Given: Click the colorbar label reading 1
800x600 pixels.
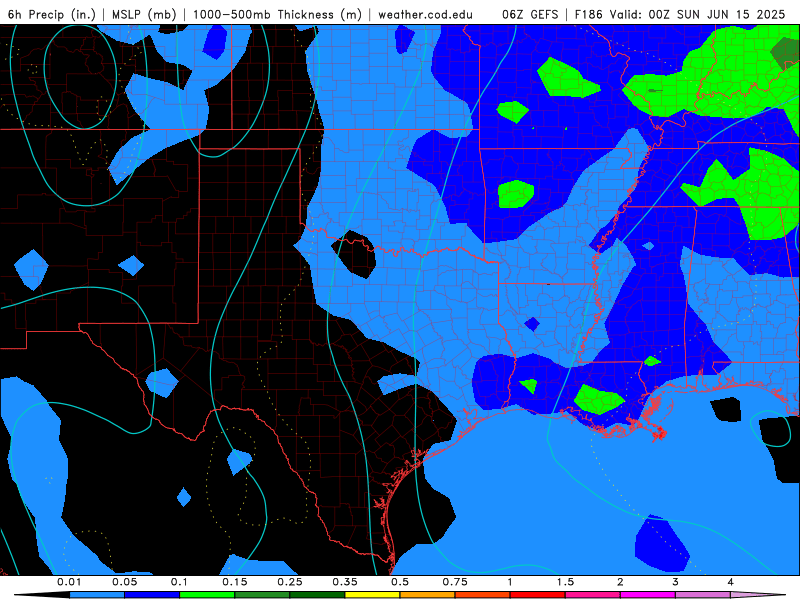Looking at the screenshot, I should click(510, 582).
